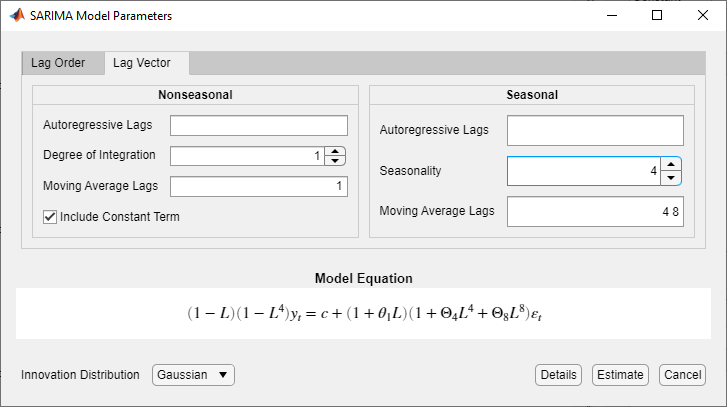Focus the Nonseasonal Moving Average Lags field
The height and width of the screenshot is (407, 727).
coord(258,187)
